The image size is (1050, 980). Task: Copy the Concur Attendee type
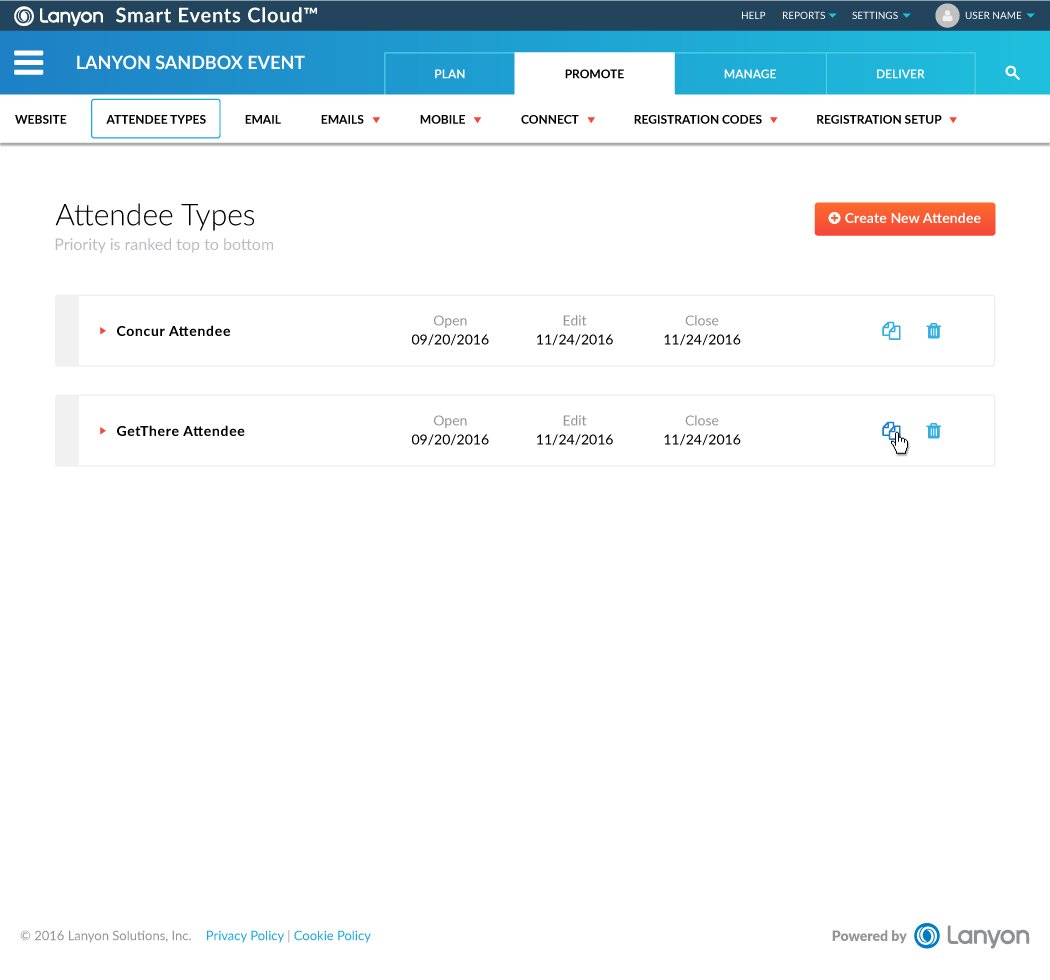click(x=891, y=330)
